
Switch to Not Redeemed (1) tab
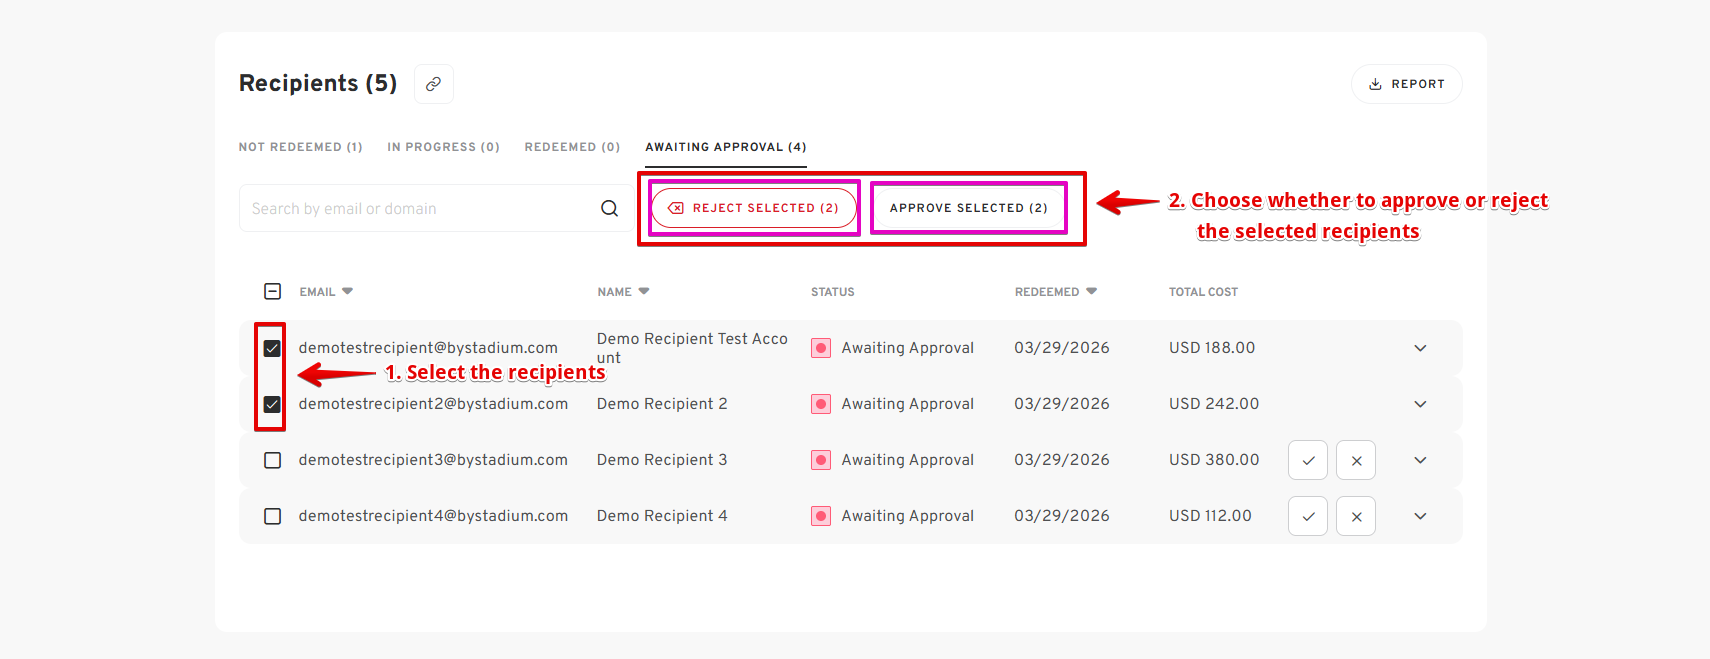[x=301, y=147]
